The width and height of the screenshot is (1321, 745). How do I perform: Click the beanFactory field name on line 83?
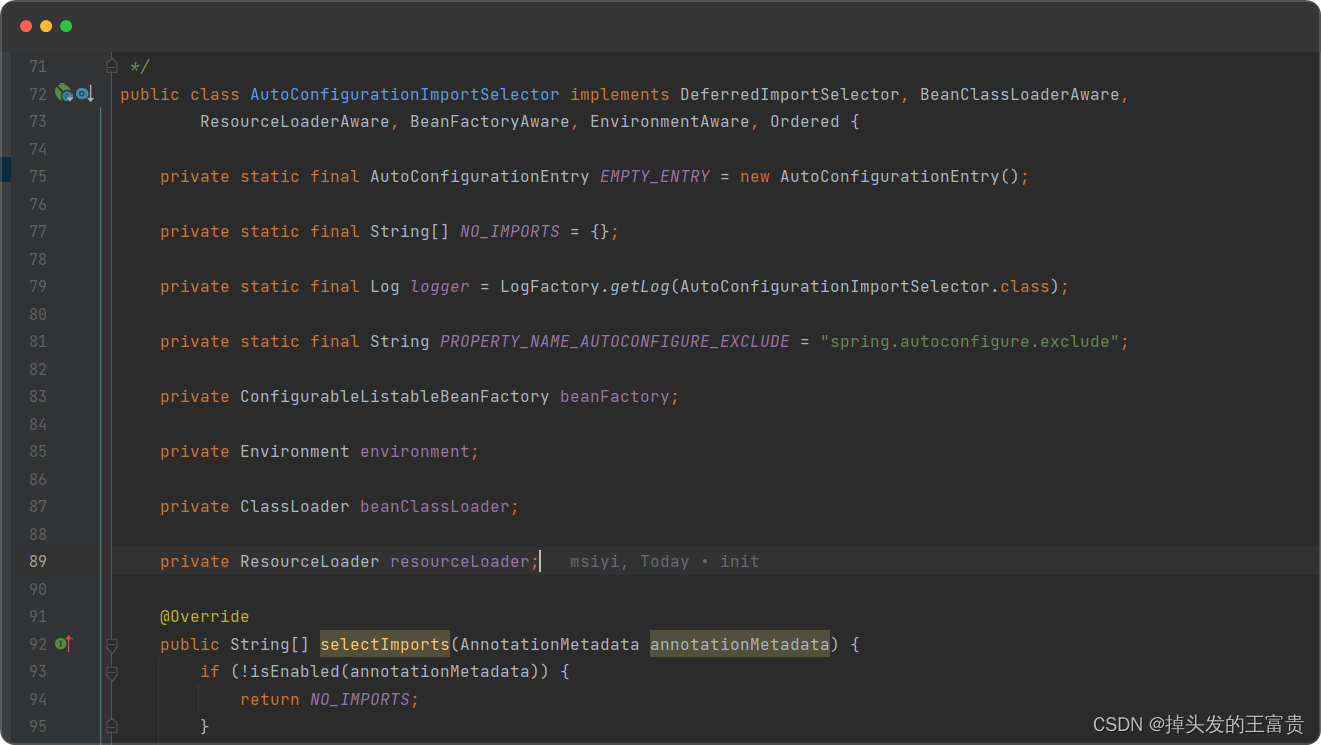point(615,396)
